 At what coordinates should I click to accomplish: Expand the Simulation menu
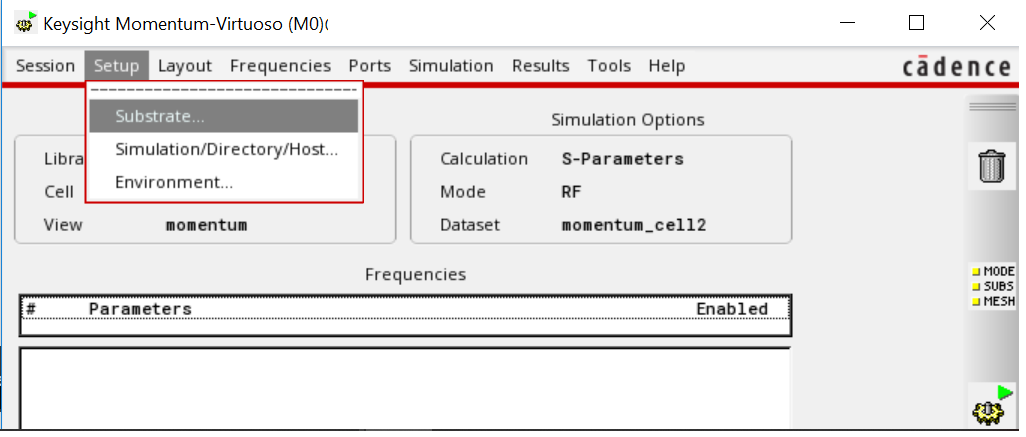click(x=451, y=66)
